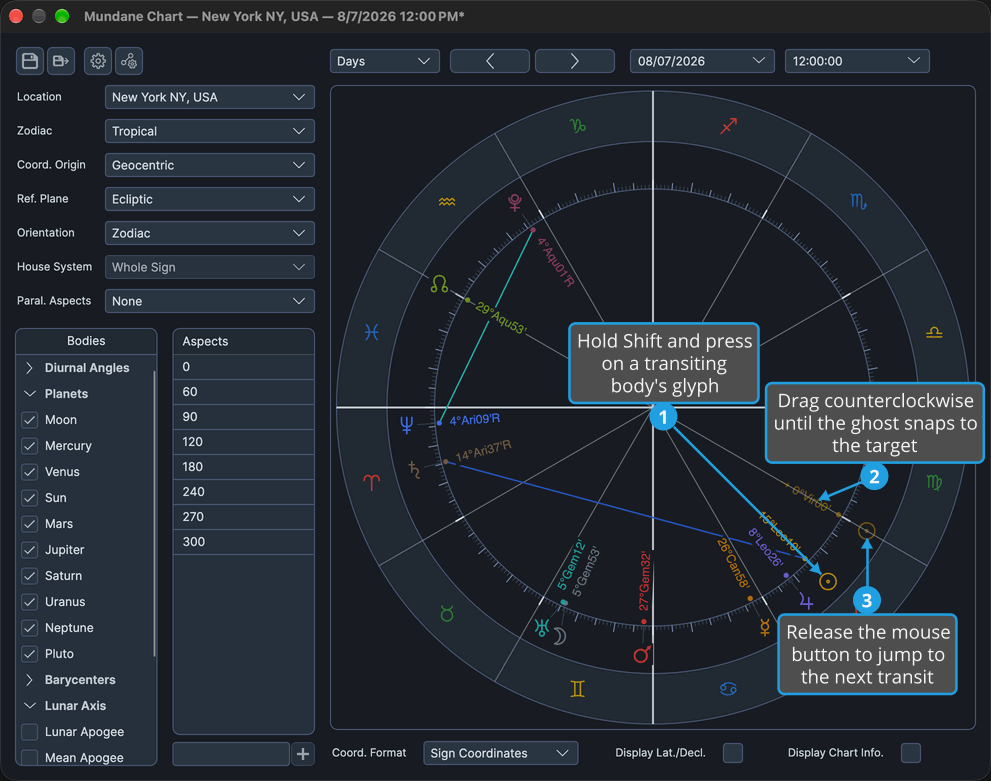Image resolution: width=991 pixels, height=781 pixels.
Task: Expand the Diurnal Angles group
Action: tap(29, 368)
